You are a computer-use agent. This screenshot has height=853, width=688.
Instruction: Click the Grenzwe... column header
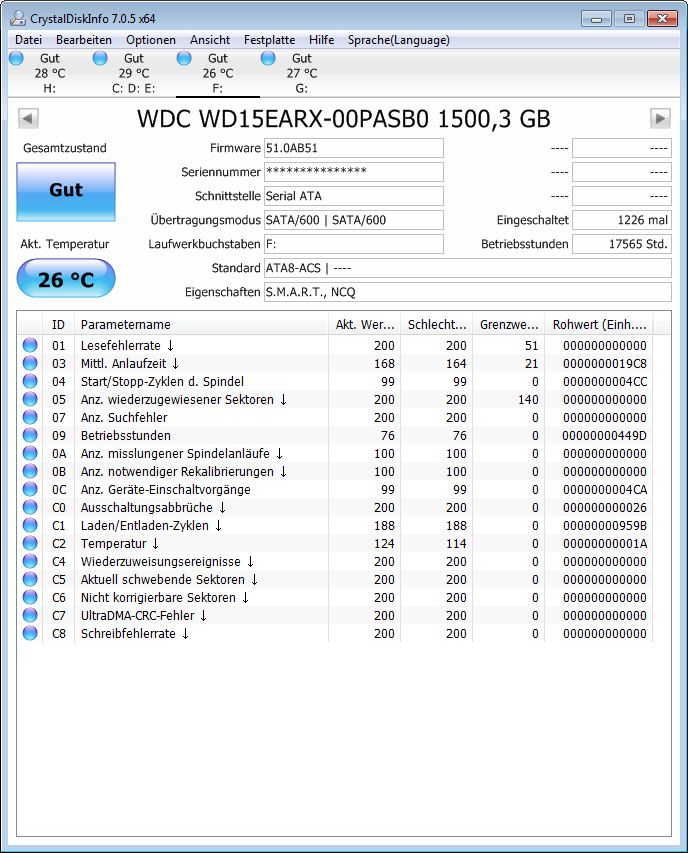(x=509, y=325)
